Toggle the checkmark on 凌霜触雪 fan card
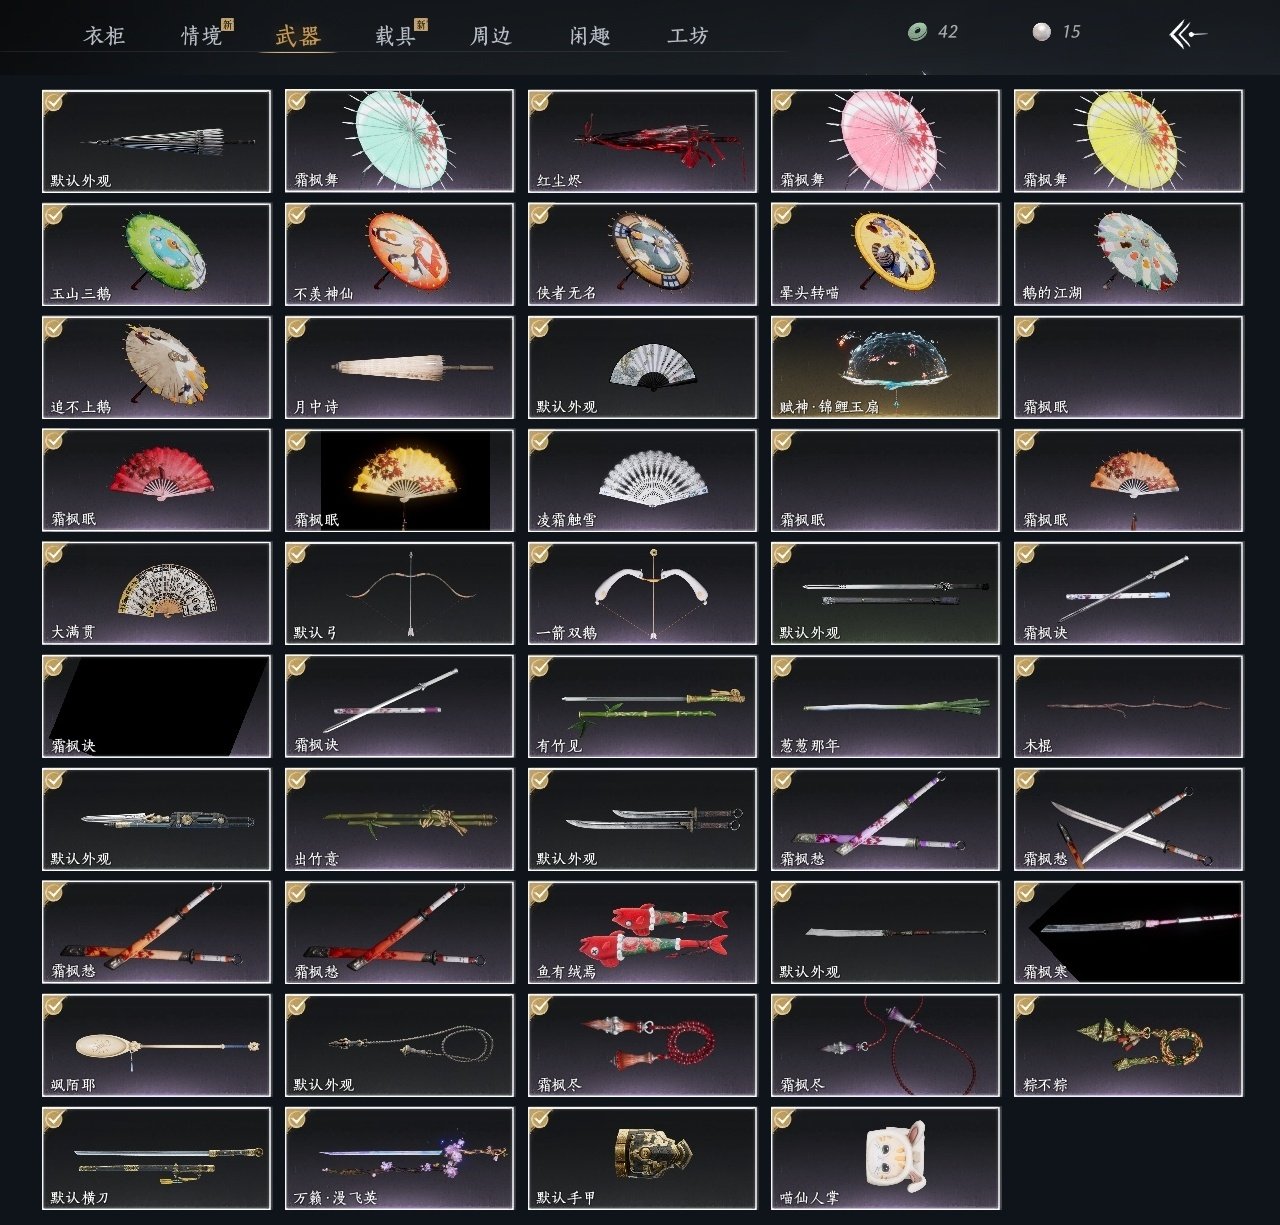The width and height of the screenshot is (1280, 1225). (540, 441)
